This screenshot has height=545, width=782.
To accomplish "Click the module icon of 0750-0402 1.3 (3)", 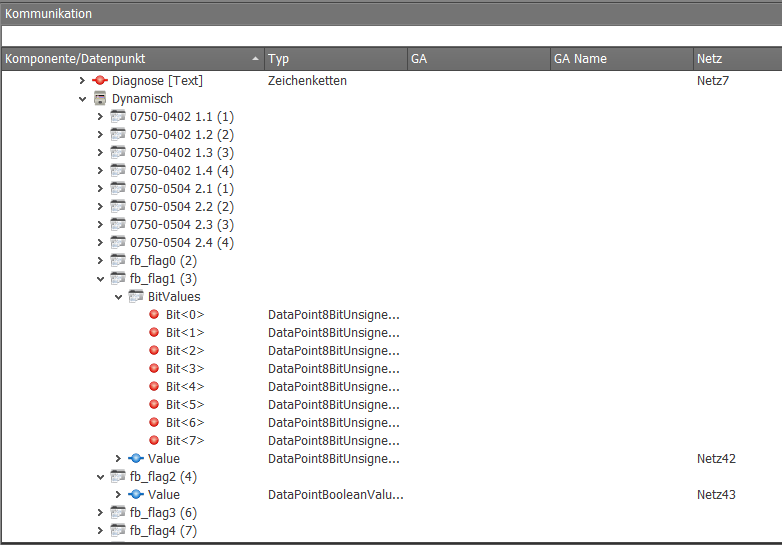I will click(x=118, y=153).
